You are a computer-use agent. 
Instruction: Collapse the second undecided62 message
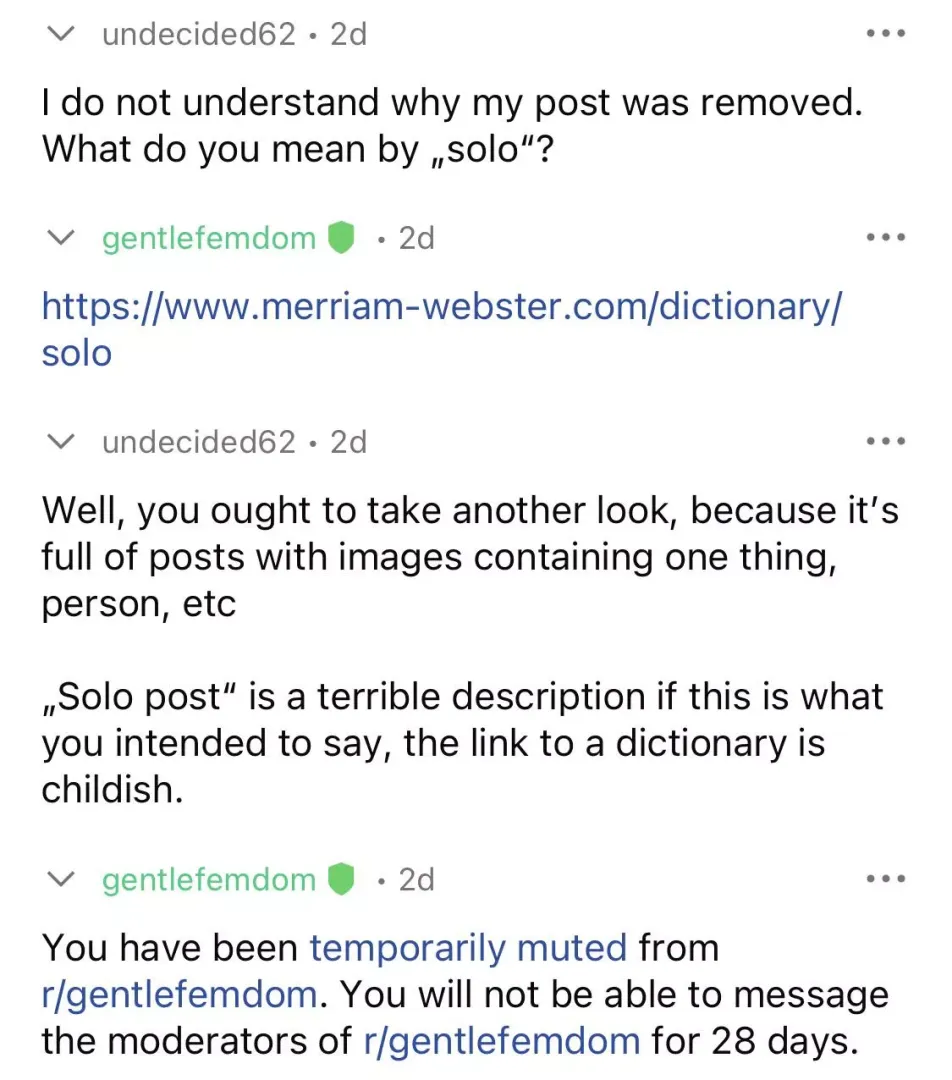pos(61,441)
